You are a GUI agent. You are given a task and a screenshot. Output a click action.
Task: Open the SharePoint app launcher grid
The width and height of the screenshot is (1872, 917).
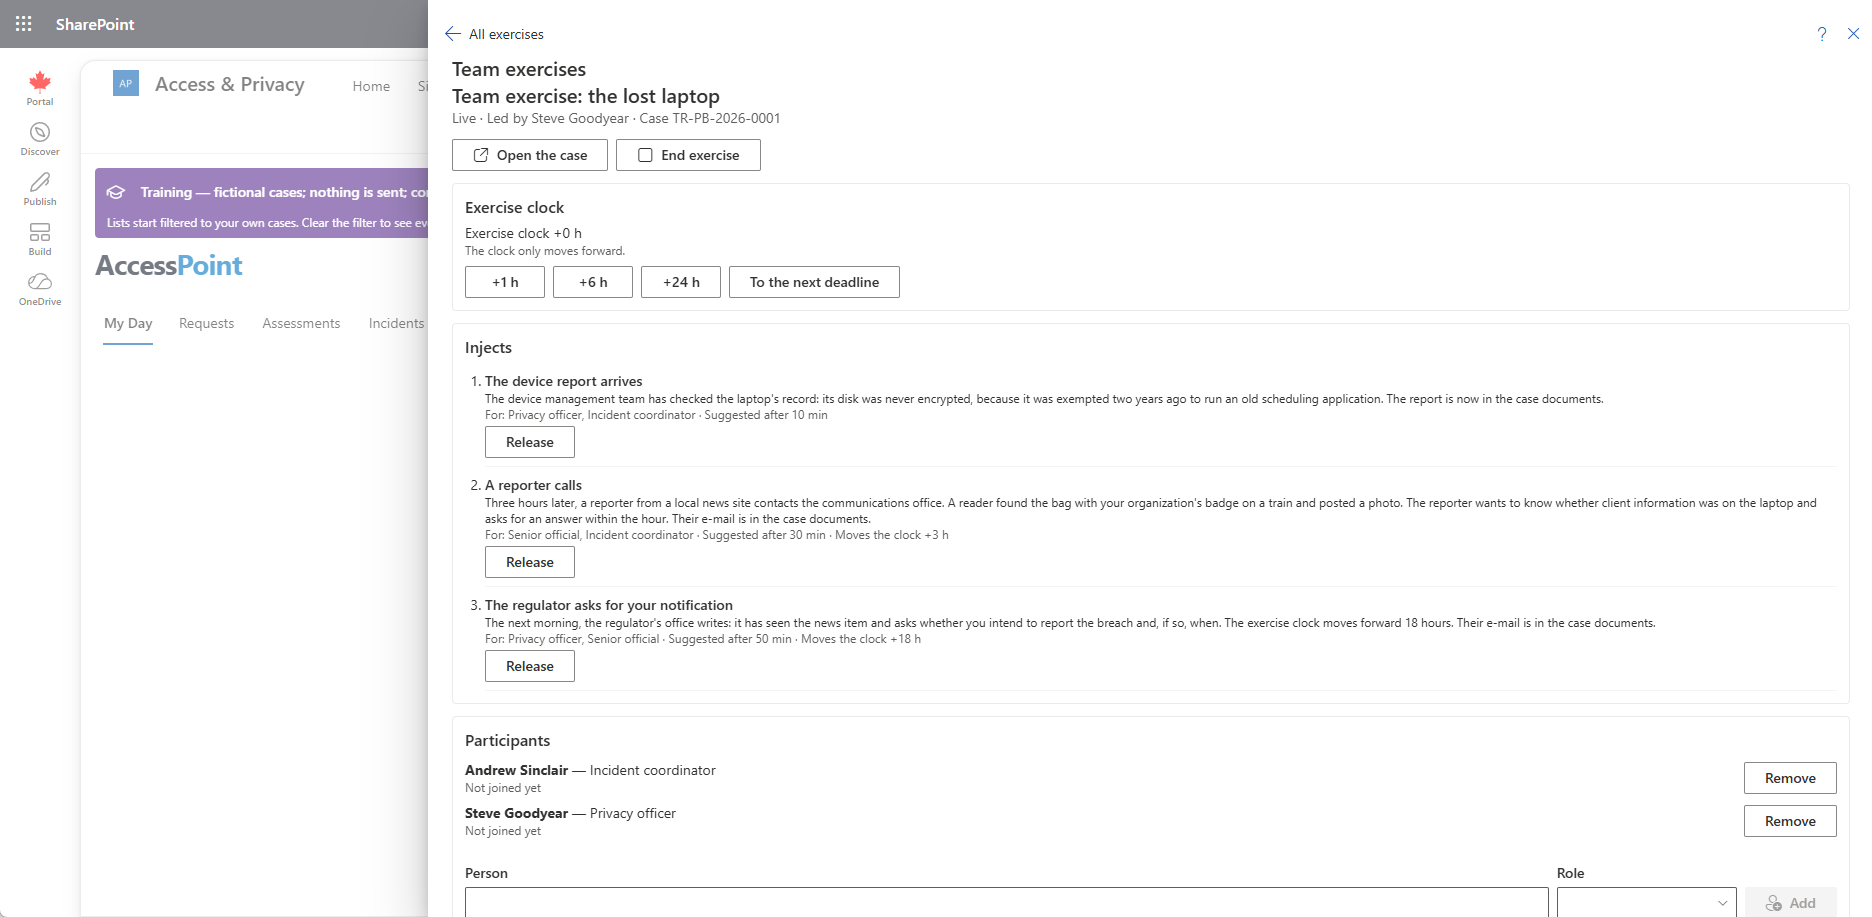(x=24, y=24)
